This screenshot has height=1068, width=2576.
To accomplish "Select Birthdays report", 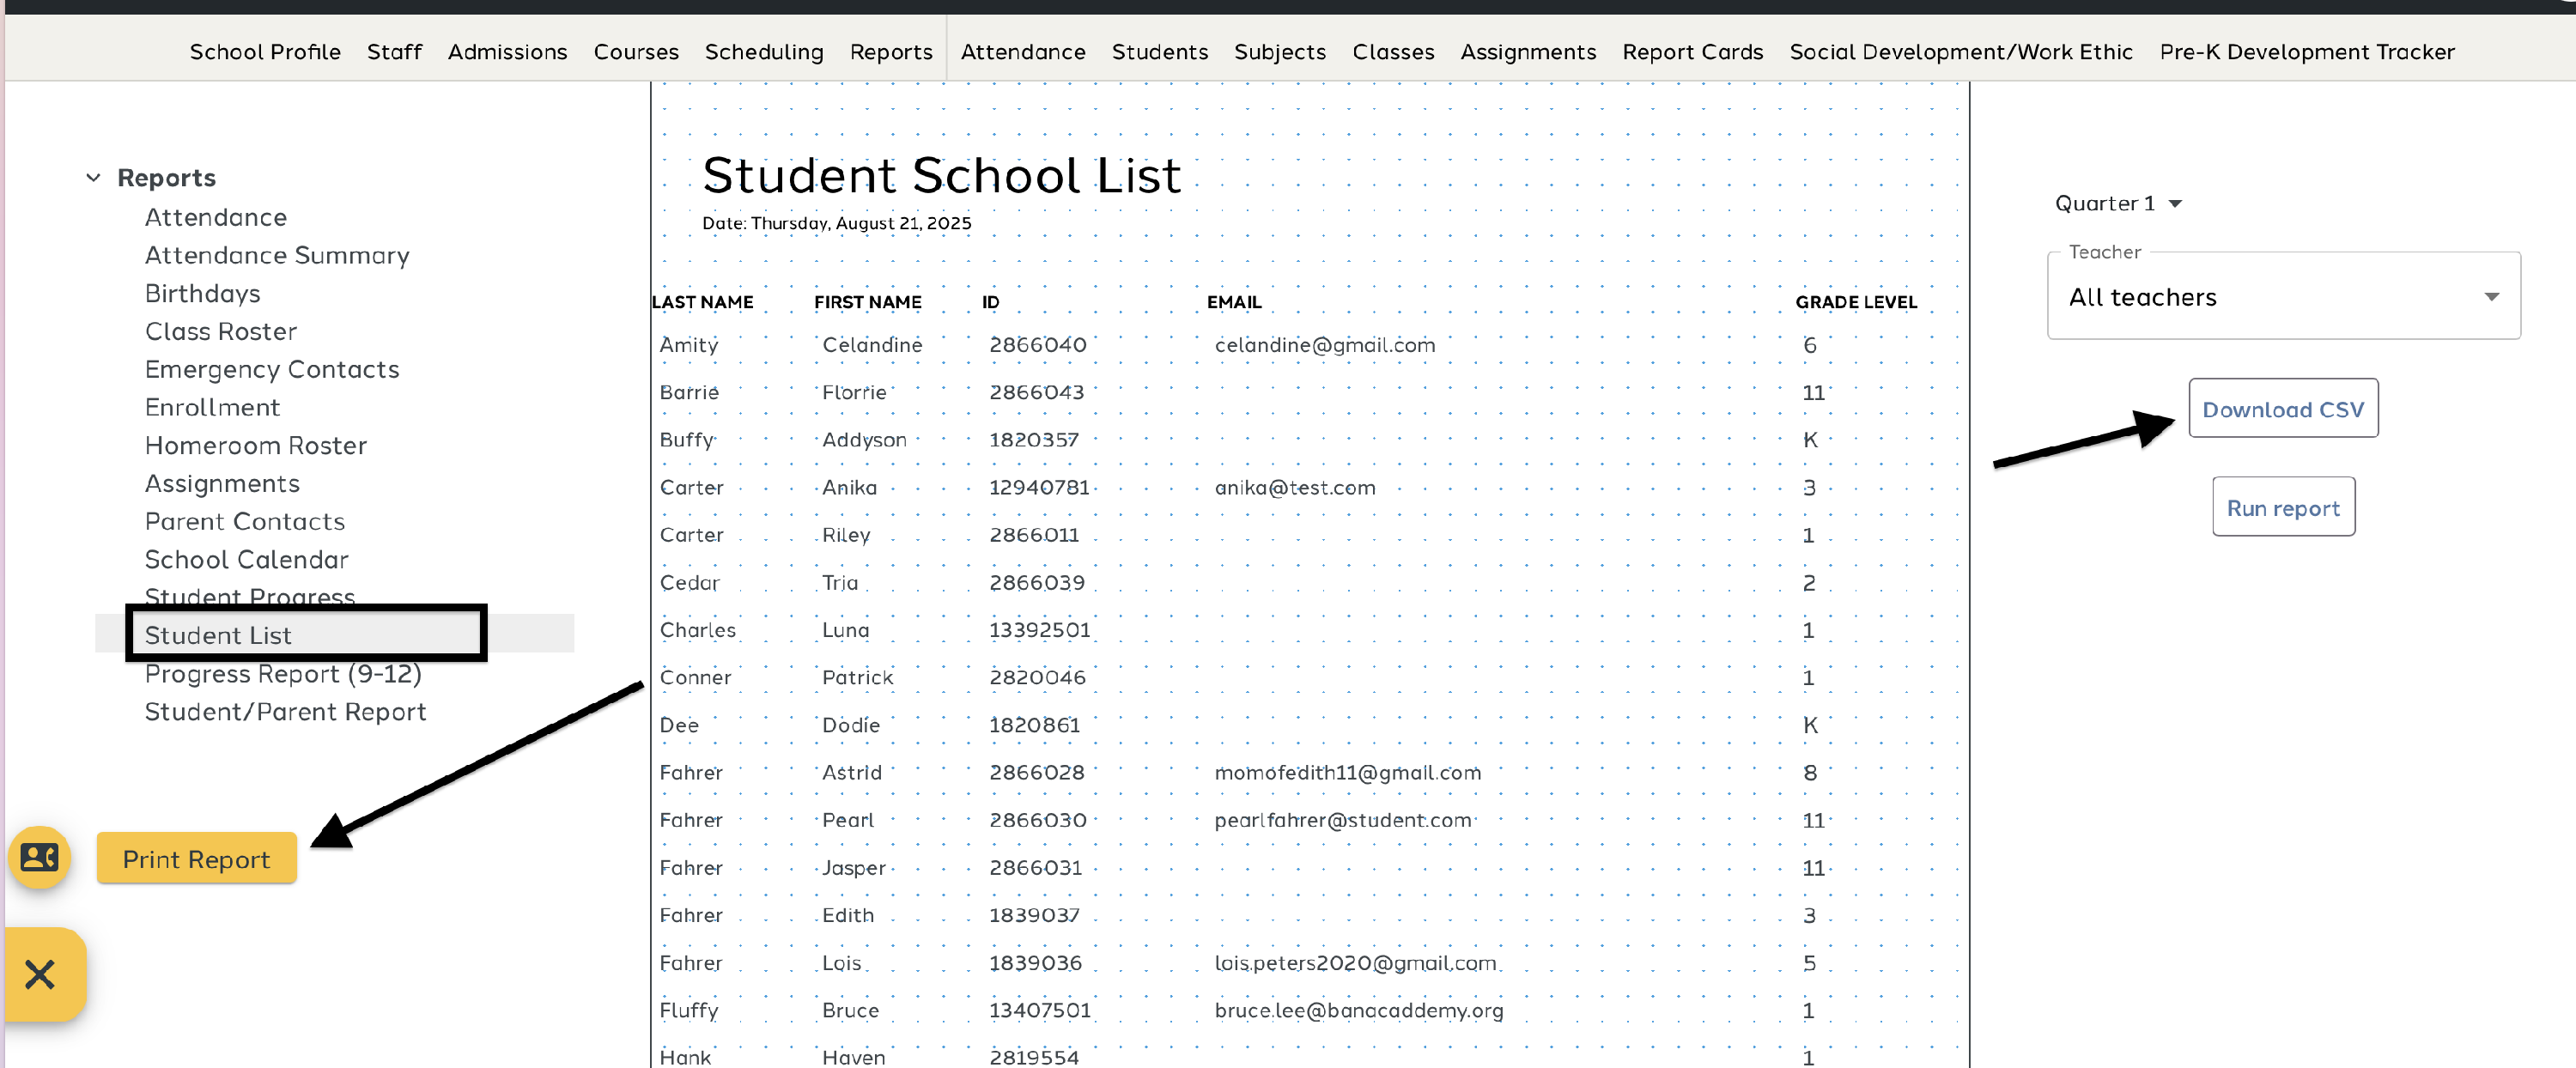I will (x=202, y=293).
